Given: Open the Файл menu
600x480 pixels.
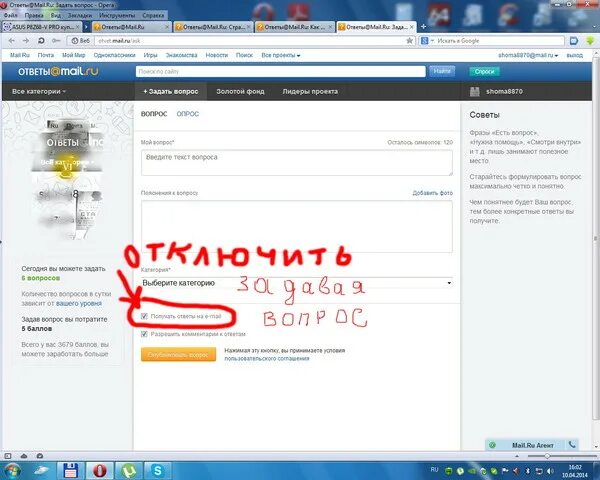Looking at the screenshot, I should pos(11,15).
